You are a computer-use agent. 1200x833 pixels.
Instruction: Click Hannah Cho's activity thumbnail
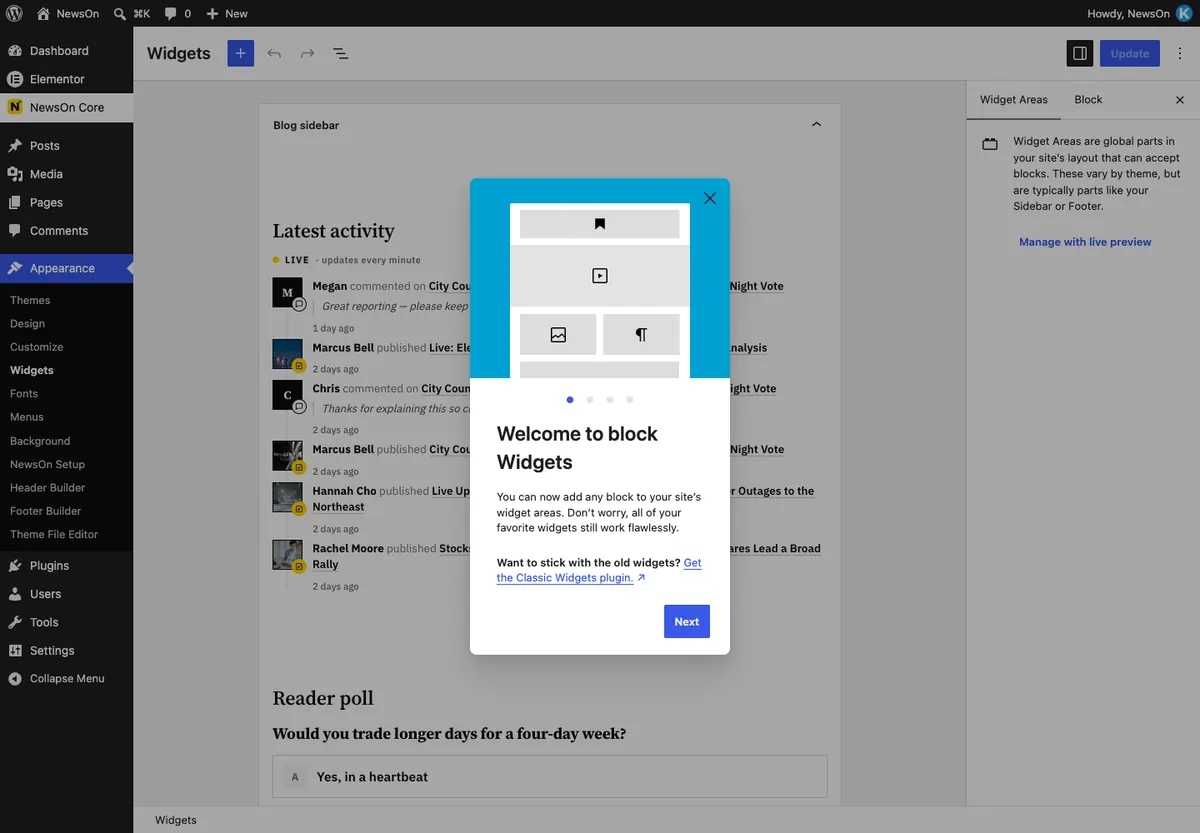coord(287,497)
